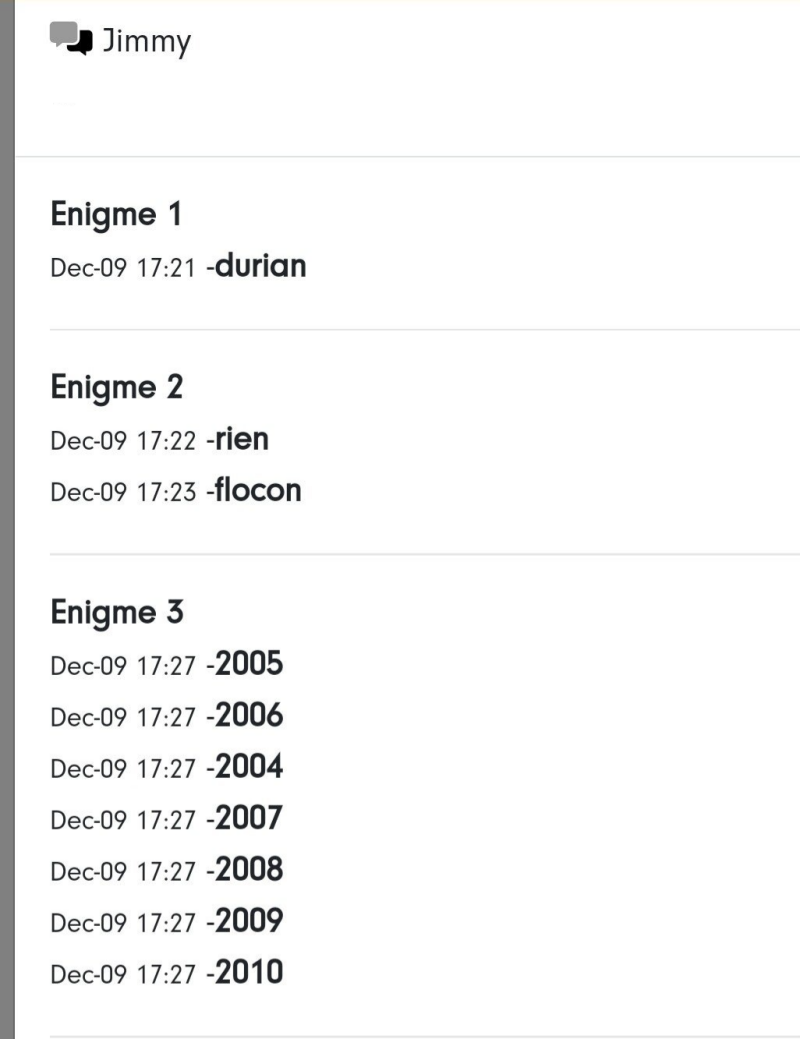Viewport: 800px width, 1039px height.
Task: Click the timestamp beside answer 2005
Action: (123, 667)
